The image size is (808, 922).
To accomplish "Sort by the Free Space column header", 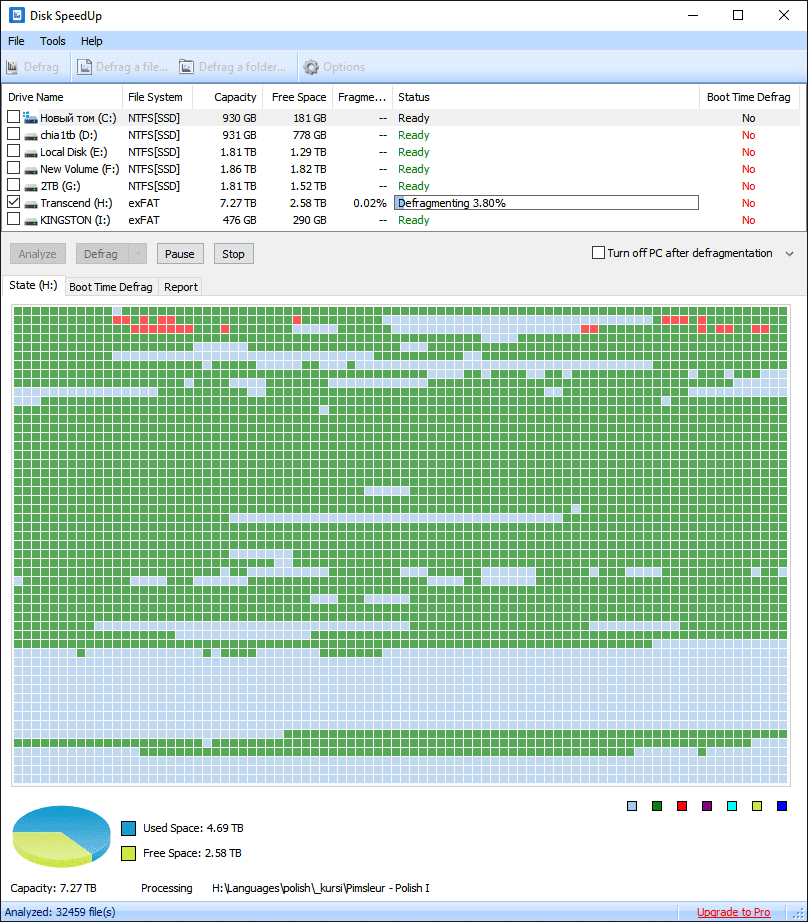I will click(298, 97).
